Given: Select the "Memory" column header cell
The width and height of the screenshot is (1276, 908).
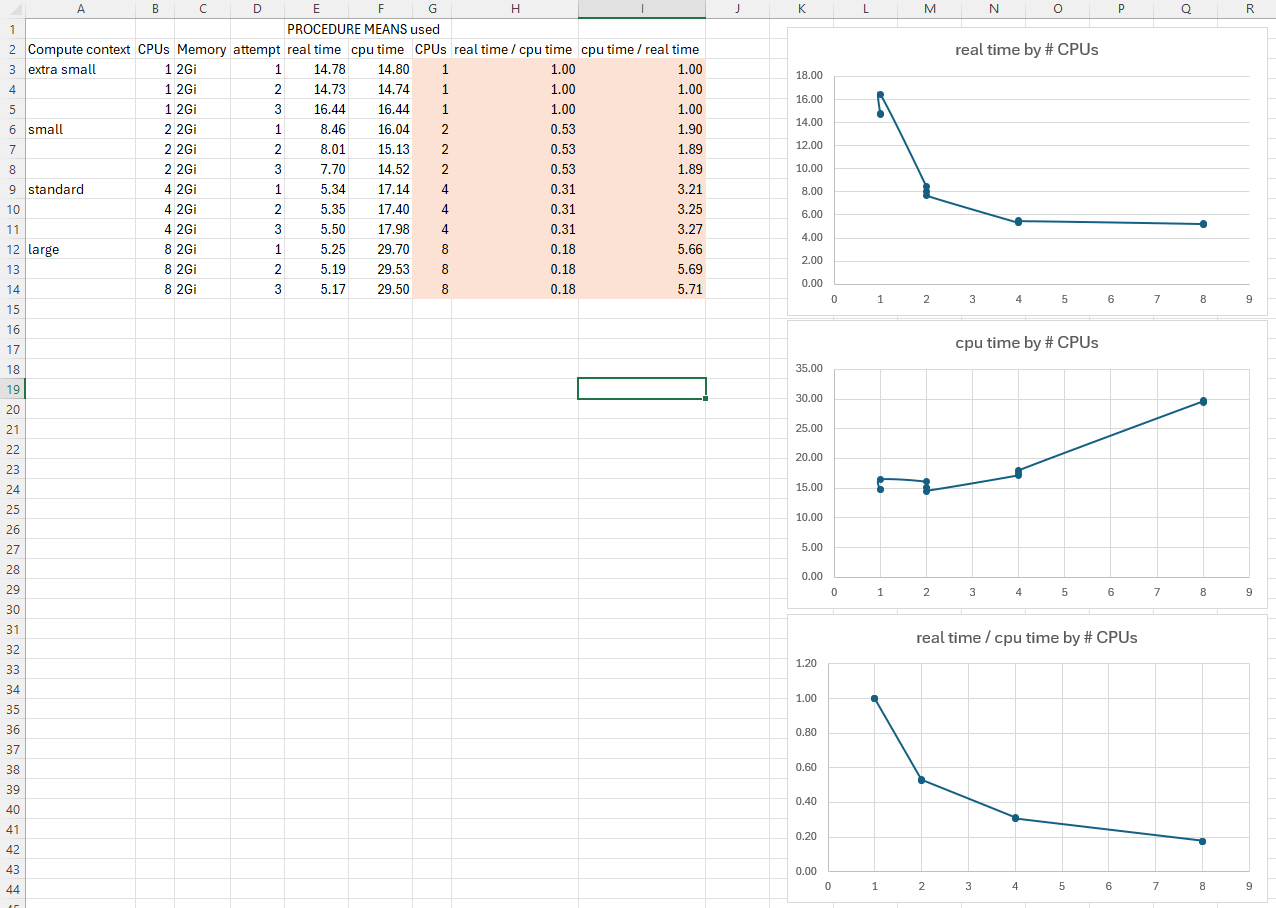Looking at the screenshot, I should click(202, 49).
